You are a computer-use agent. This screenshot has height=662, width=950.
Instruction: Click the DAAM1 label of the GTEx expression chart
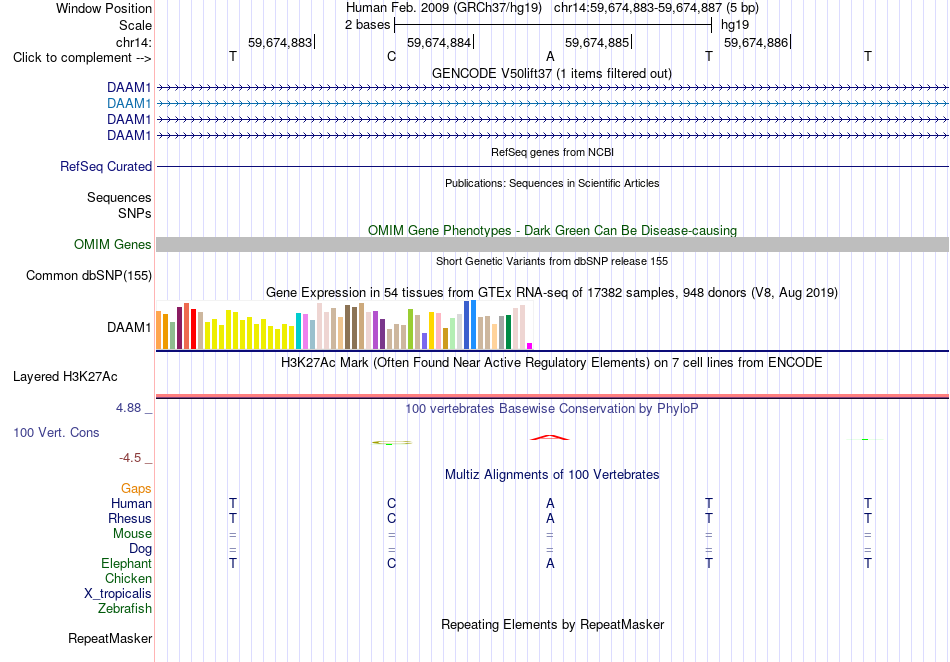coord(129,328)
